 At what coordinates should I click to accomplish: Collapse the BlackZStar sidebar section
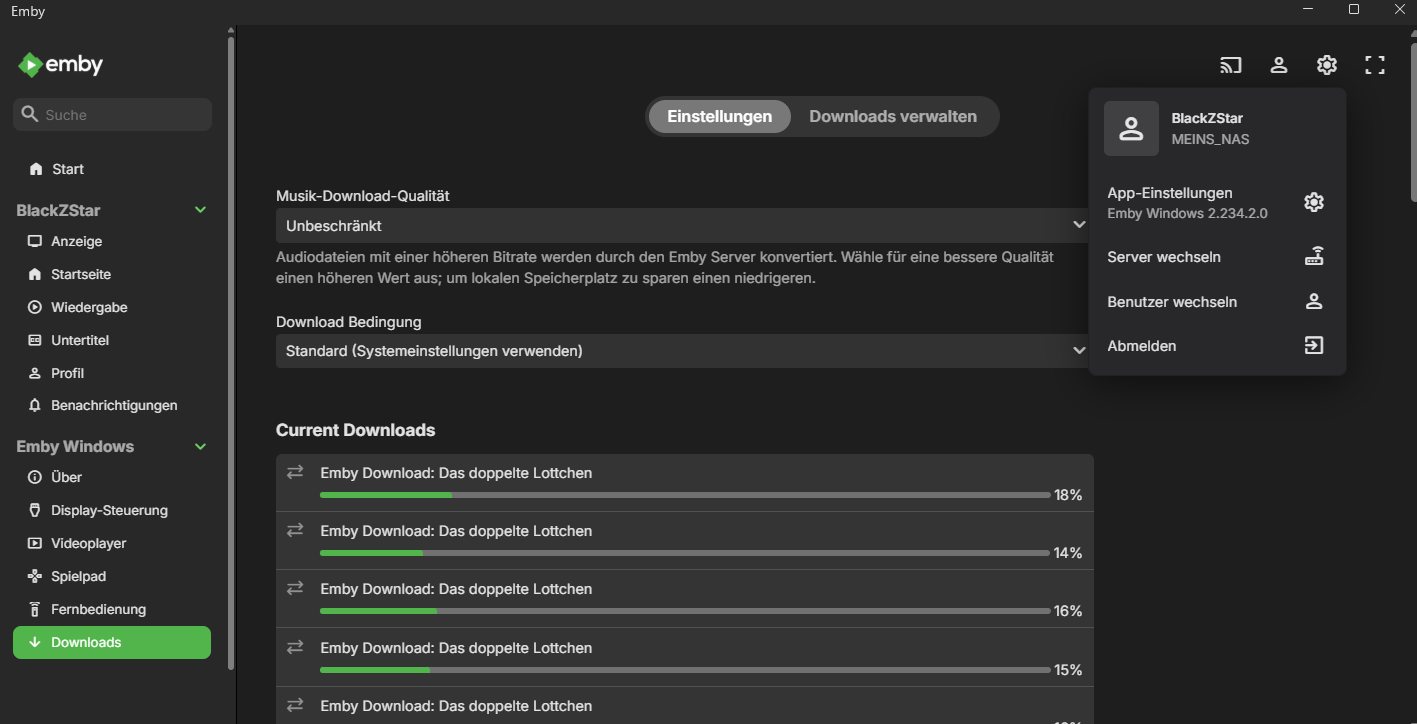coord(200,210)
